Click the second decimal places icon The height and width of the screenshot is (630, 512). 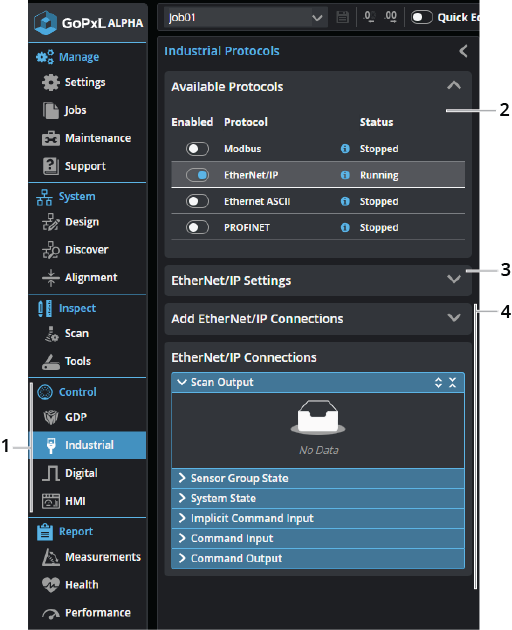[390, 17]
